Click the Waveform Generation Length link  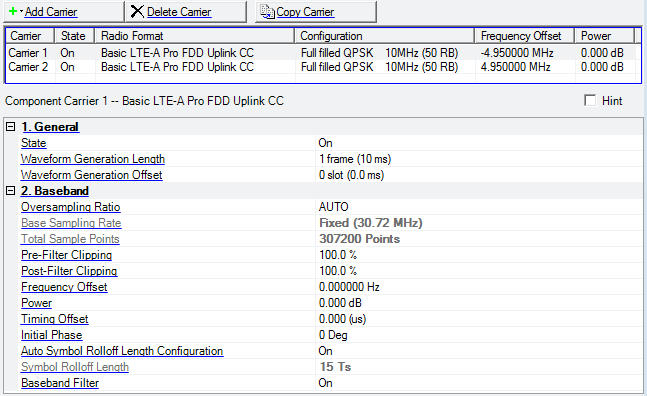[93, 159]
